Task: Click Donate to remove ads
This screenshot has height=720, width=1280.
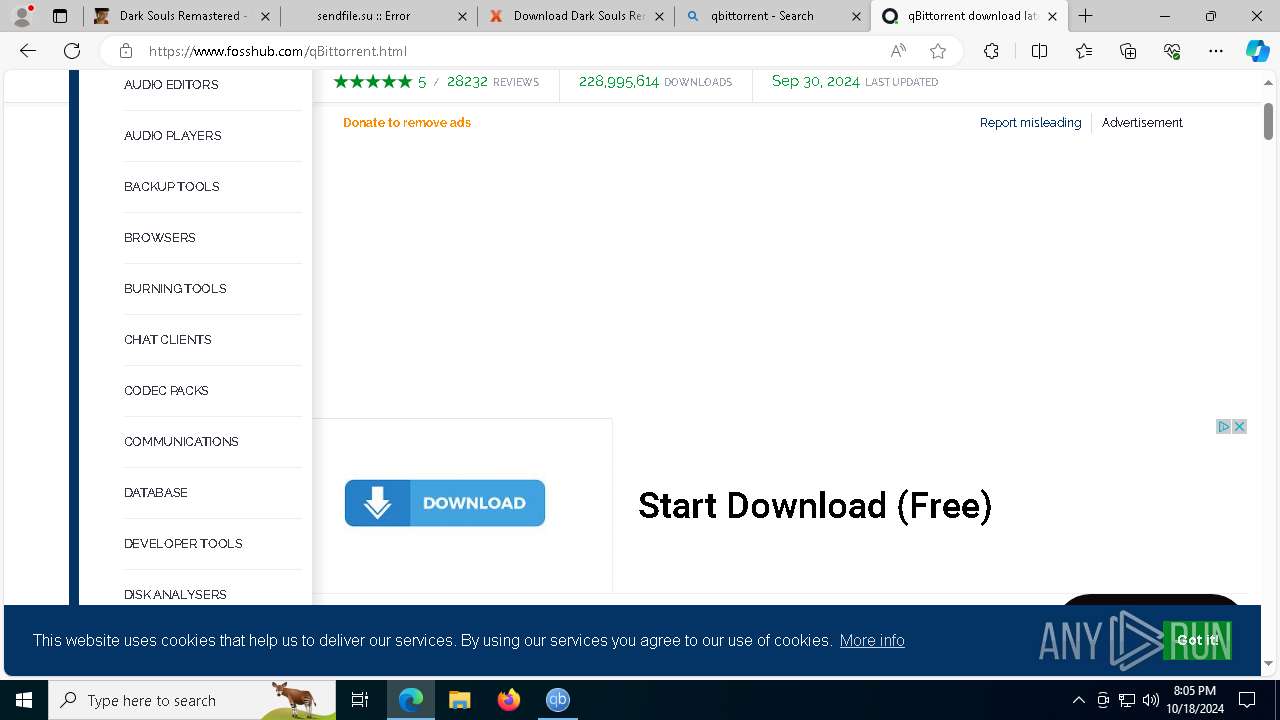Action: (x=407, y=123)
